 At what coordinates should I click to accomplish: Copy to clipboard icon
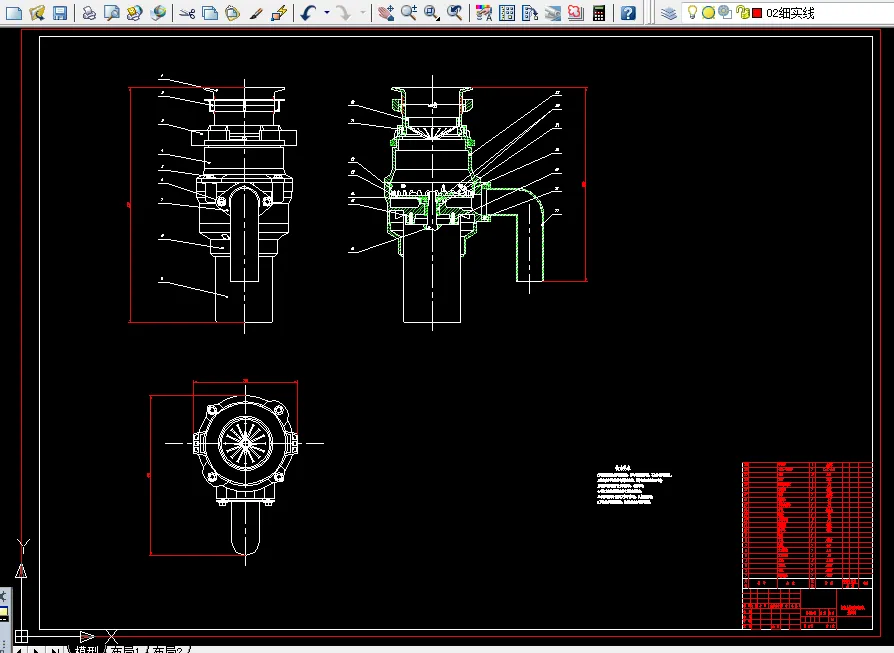(x=210, y=13)
